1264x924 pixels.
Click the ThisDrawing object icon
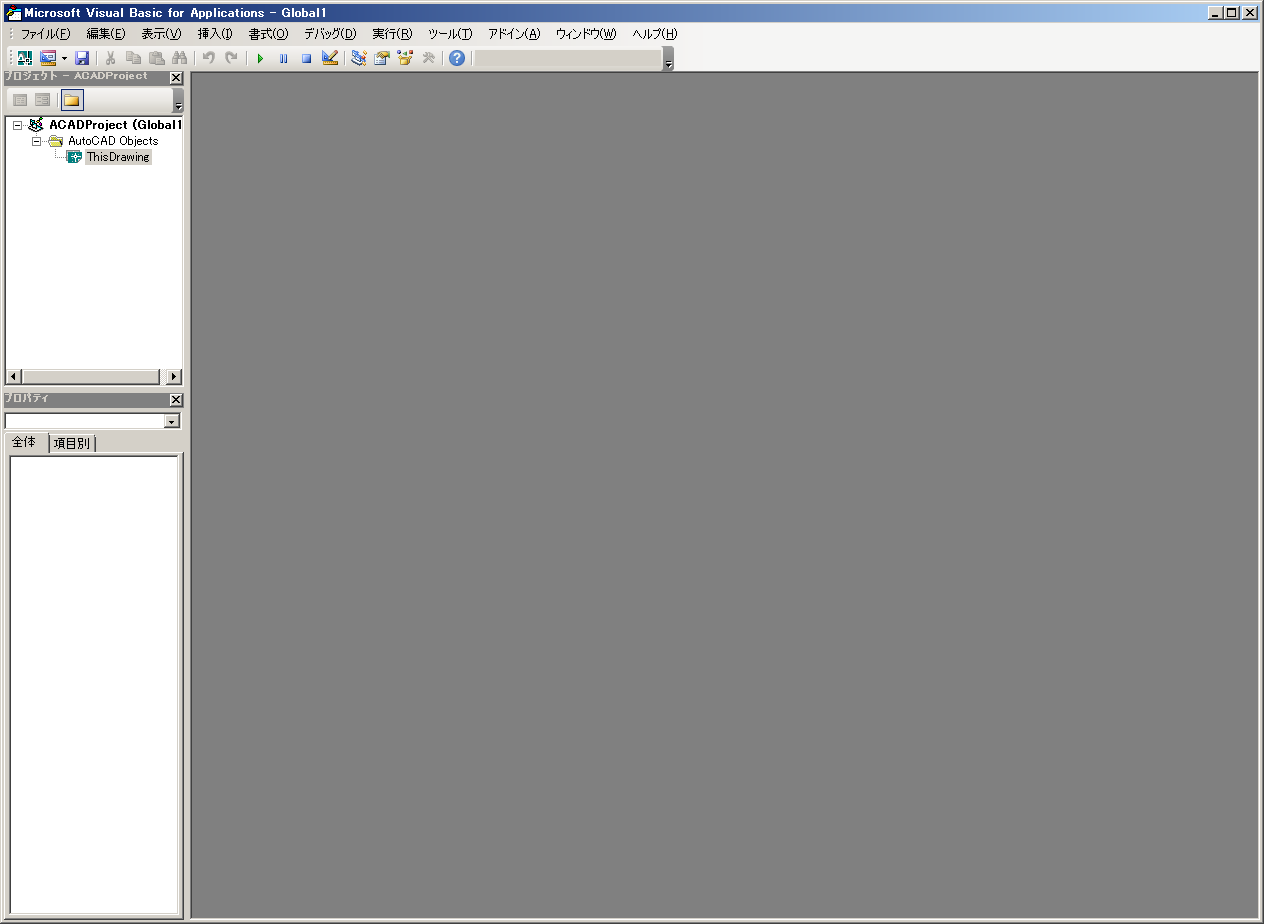coord(74,157)
